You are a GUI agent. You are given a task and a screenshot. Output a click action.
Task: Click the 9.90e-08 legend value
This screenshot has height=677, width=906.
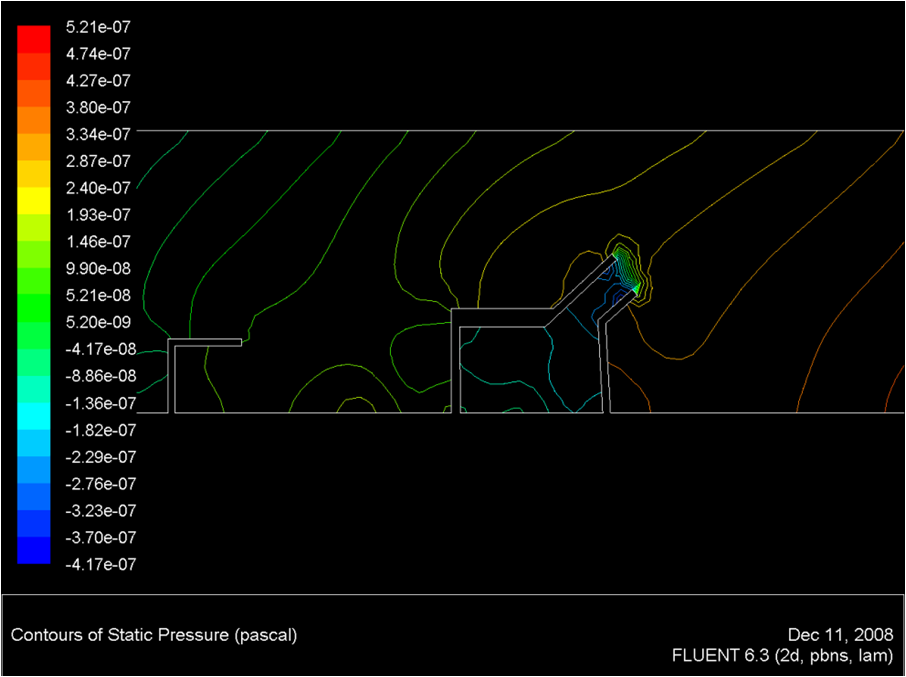coord(98,269)
